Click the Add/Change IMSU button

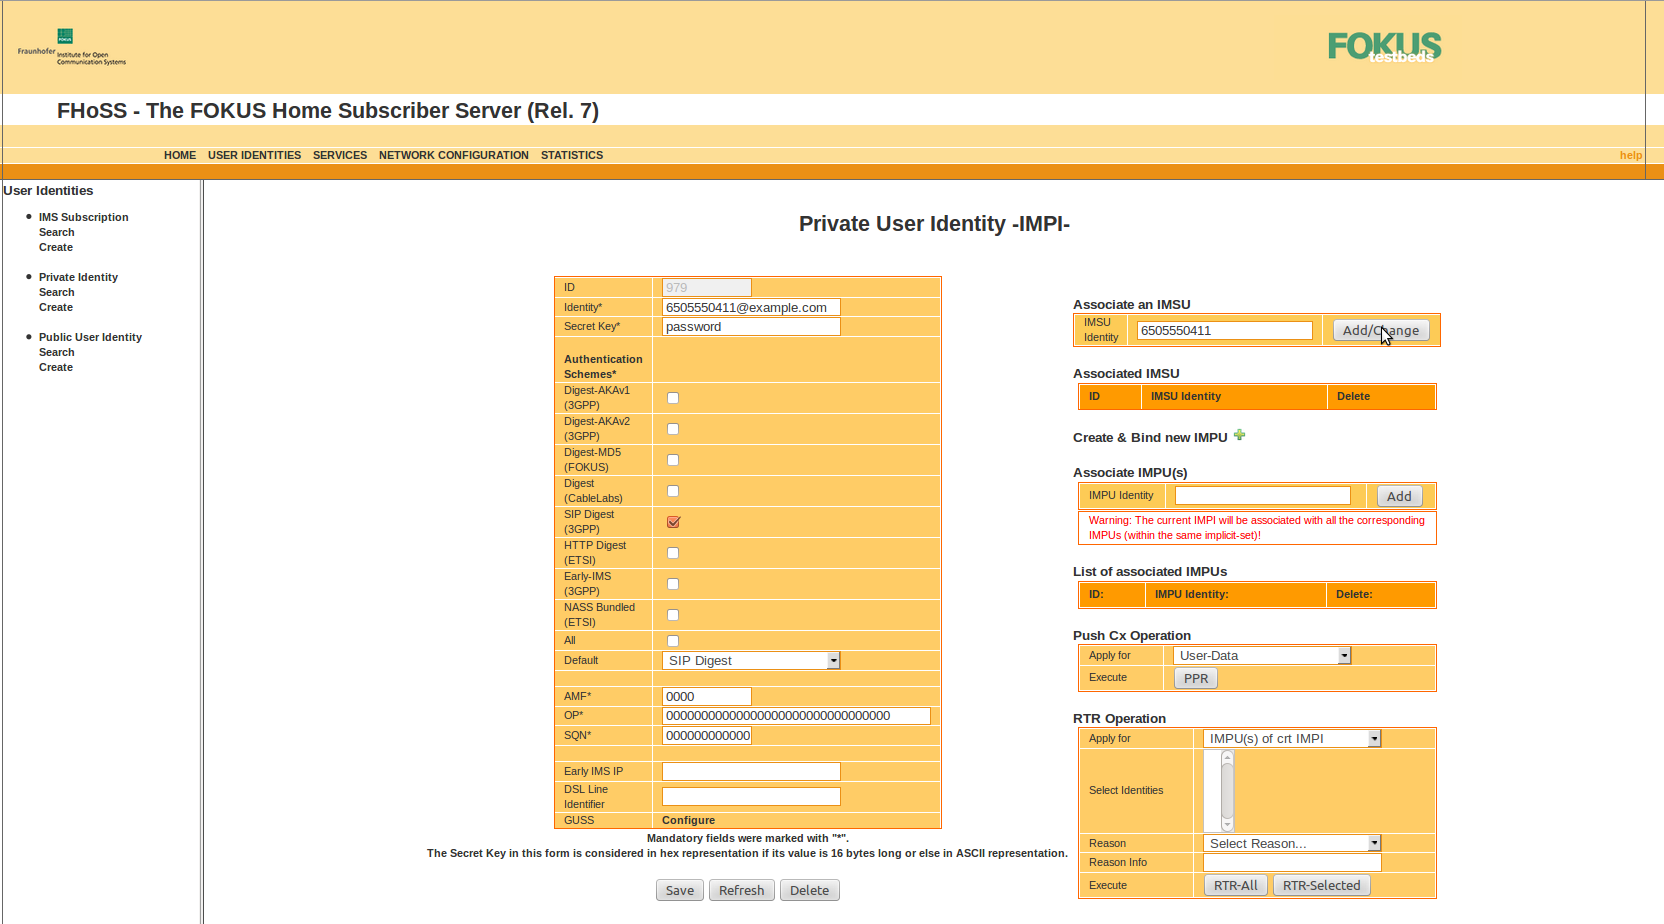pyautogui.click(x=1380, y=331)
